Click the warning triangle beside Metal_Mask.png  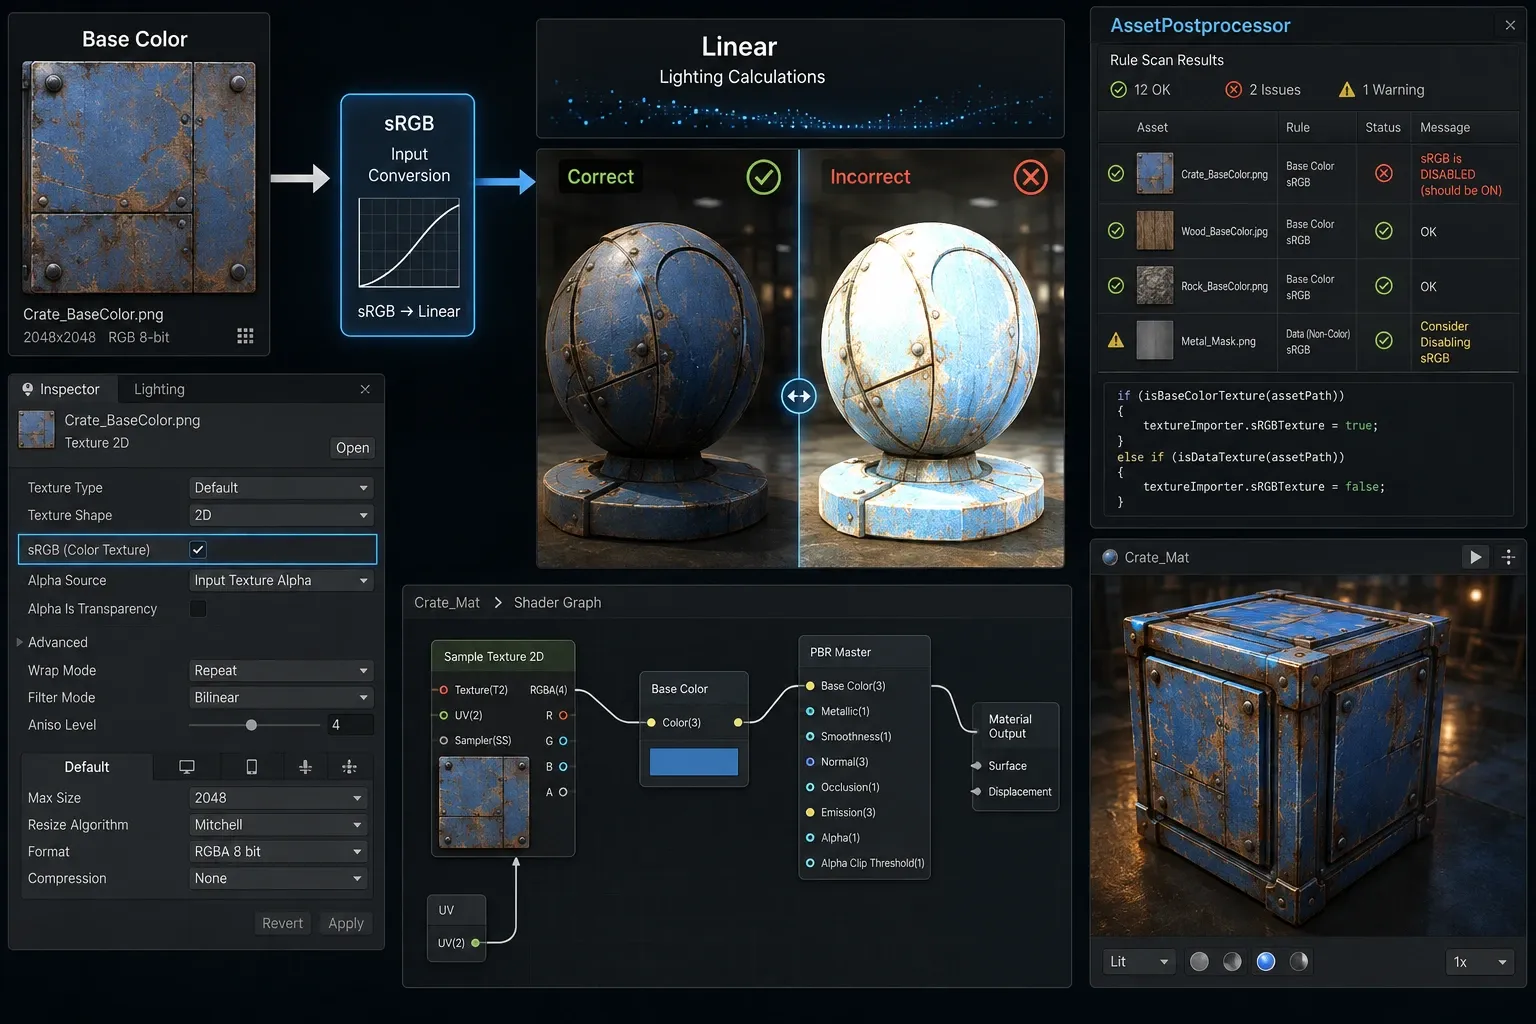1116,340
